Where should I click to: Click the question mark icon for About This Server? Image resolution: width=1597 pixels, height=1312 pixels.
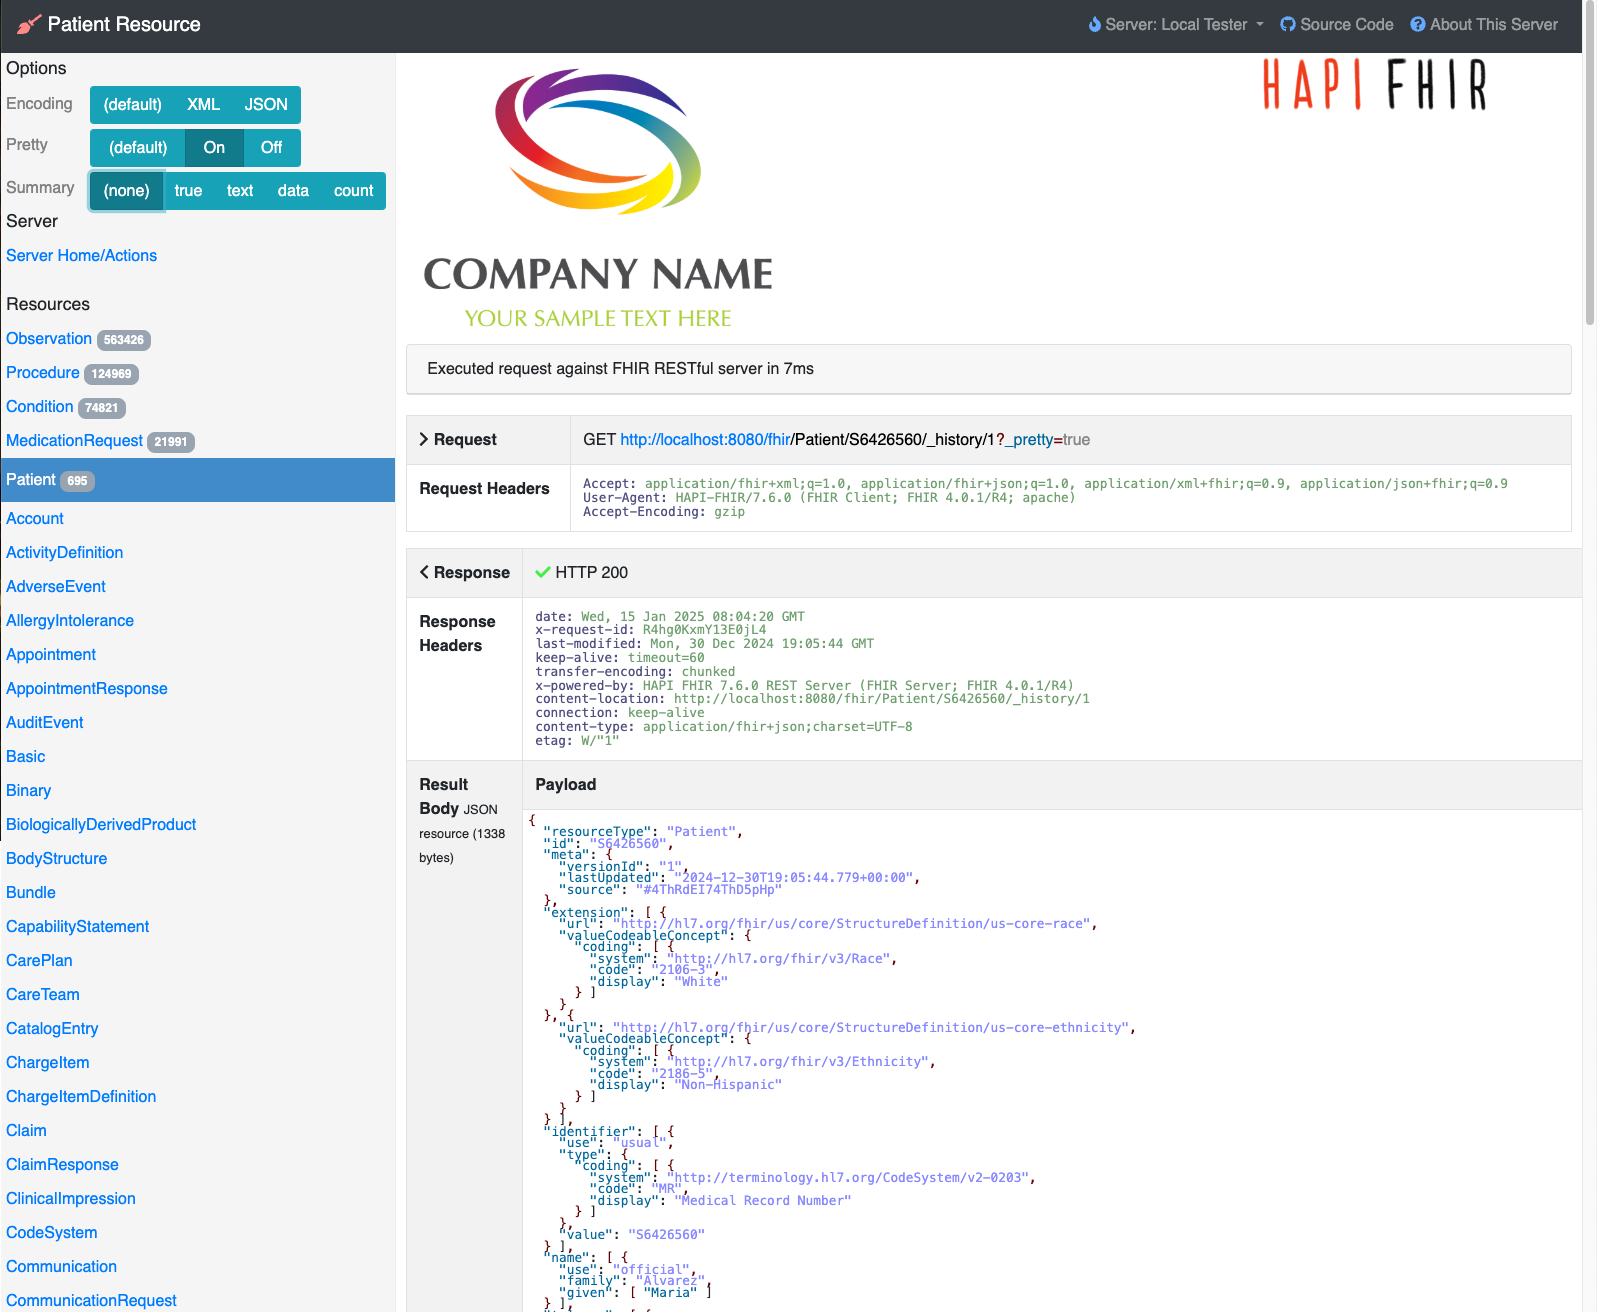point(1417,25)
